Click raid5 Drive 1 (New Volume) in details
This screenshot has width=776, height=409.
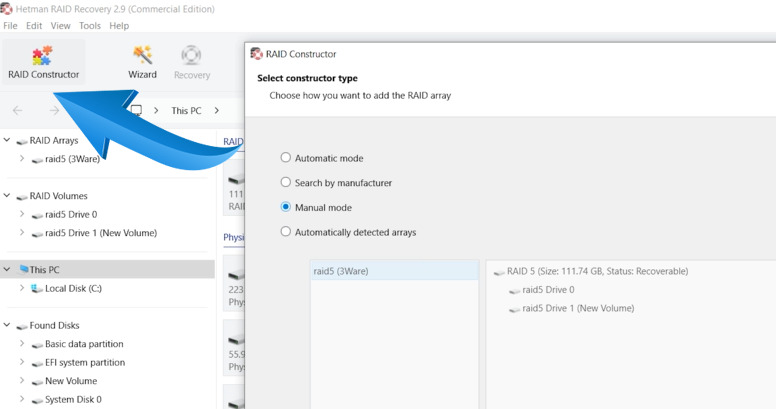point(578,308)
